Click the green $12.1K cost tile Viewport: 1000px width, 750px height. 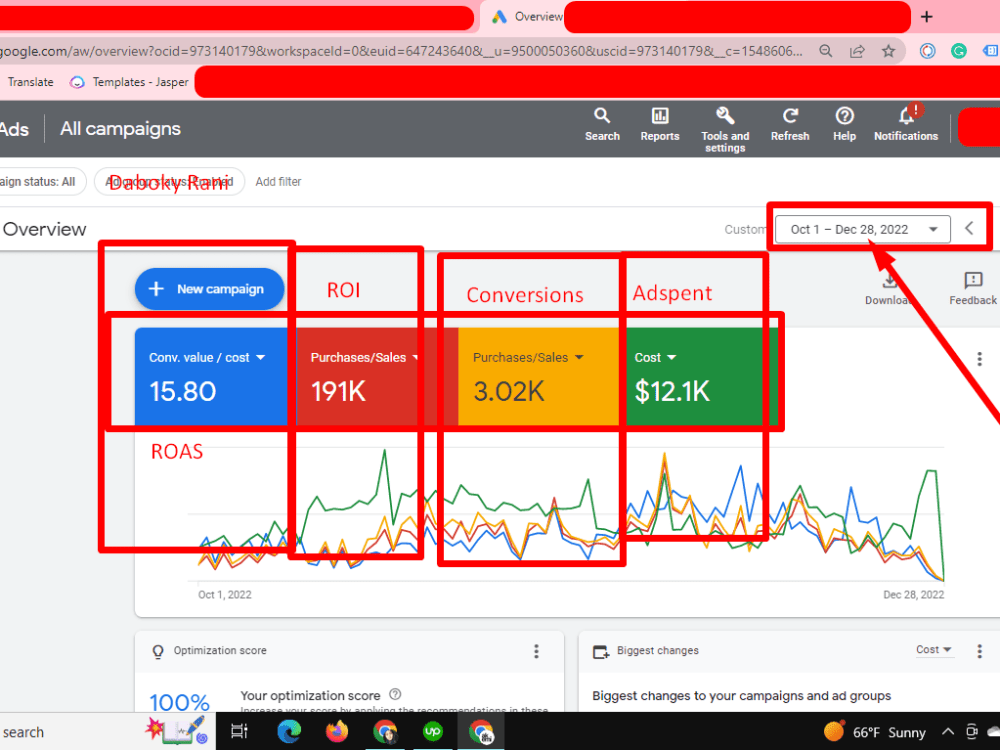(x=699, y=376)
